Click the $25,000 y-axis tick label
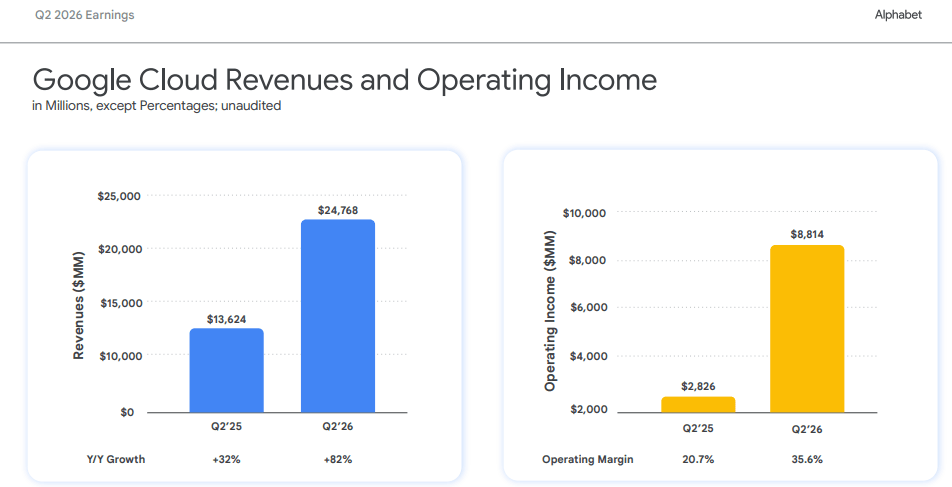Screen dimensions: 952x487 pyautogui.click(x=119, y=196)
